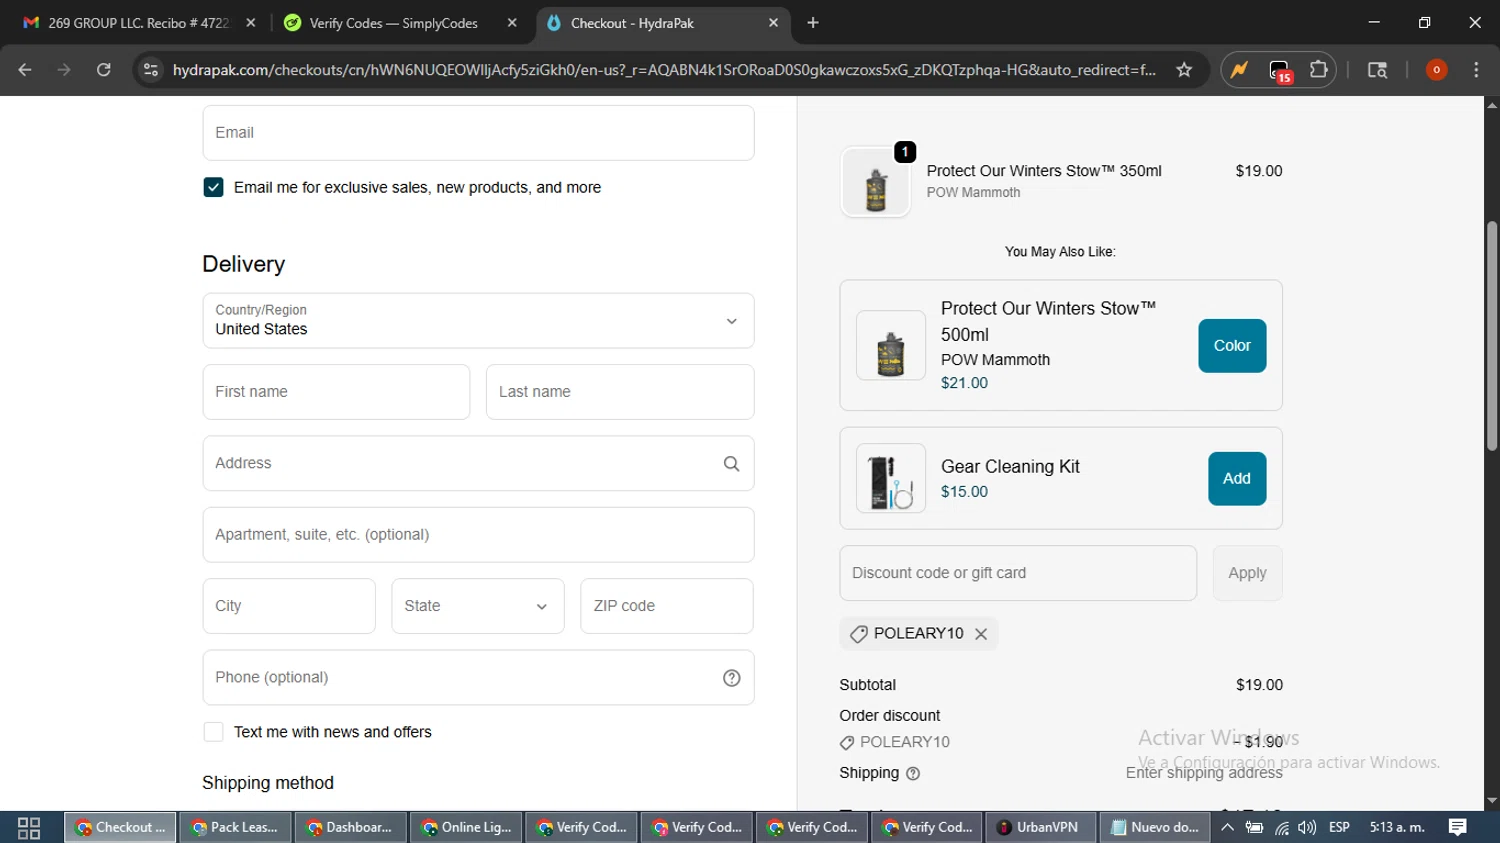Click the Last name field

point(620,392)
